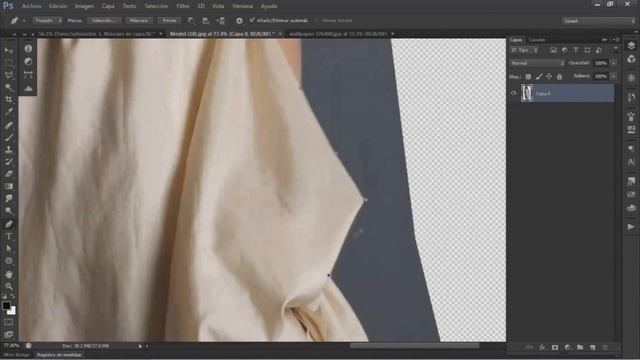The image size is (640, 360).
Task: Select the Lasso tool
Action: [9, 75]
